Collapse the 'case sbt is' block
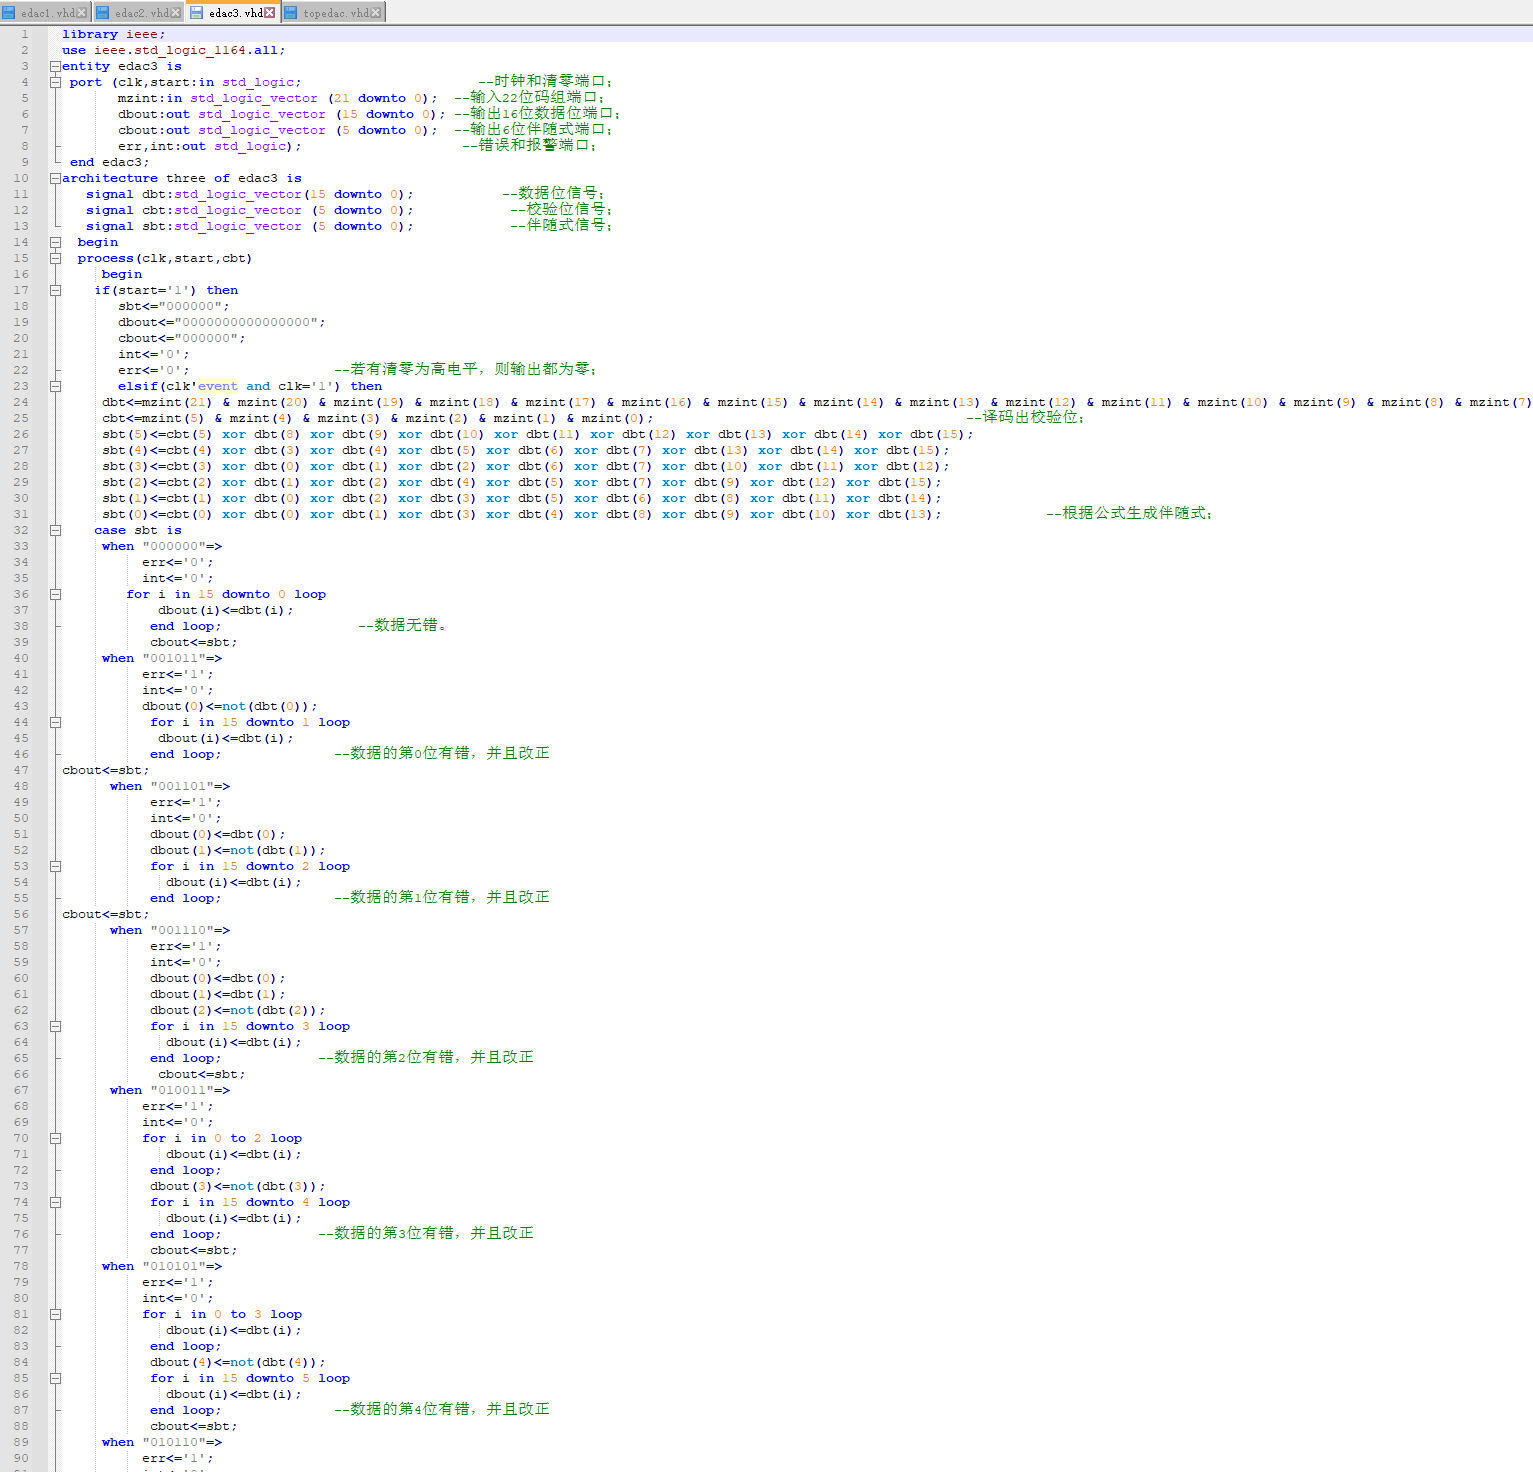 coord(55,530)
